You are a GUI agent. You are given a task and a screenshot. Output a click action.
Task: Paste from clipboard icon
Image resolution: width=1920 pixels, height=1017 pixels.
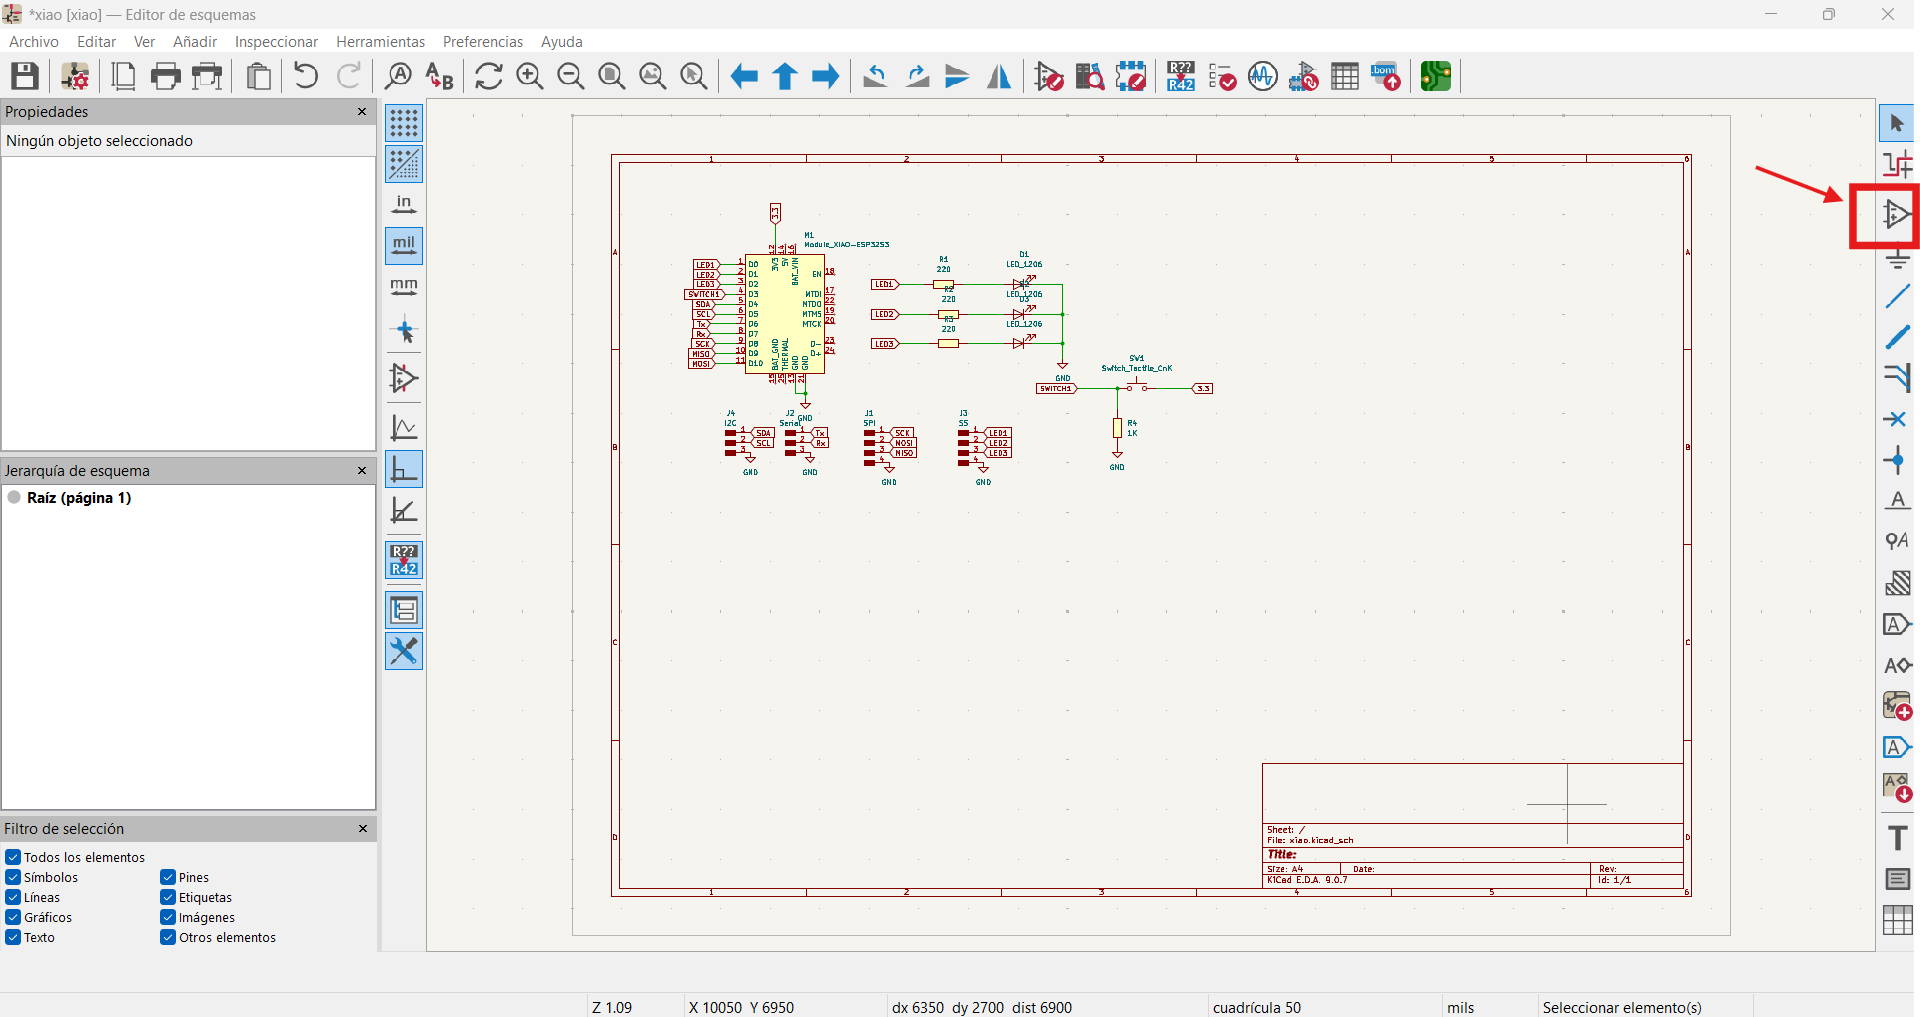click(259, 76)
